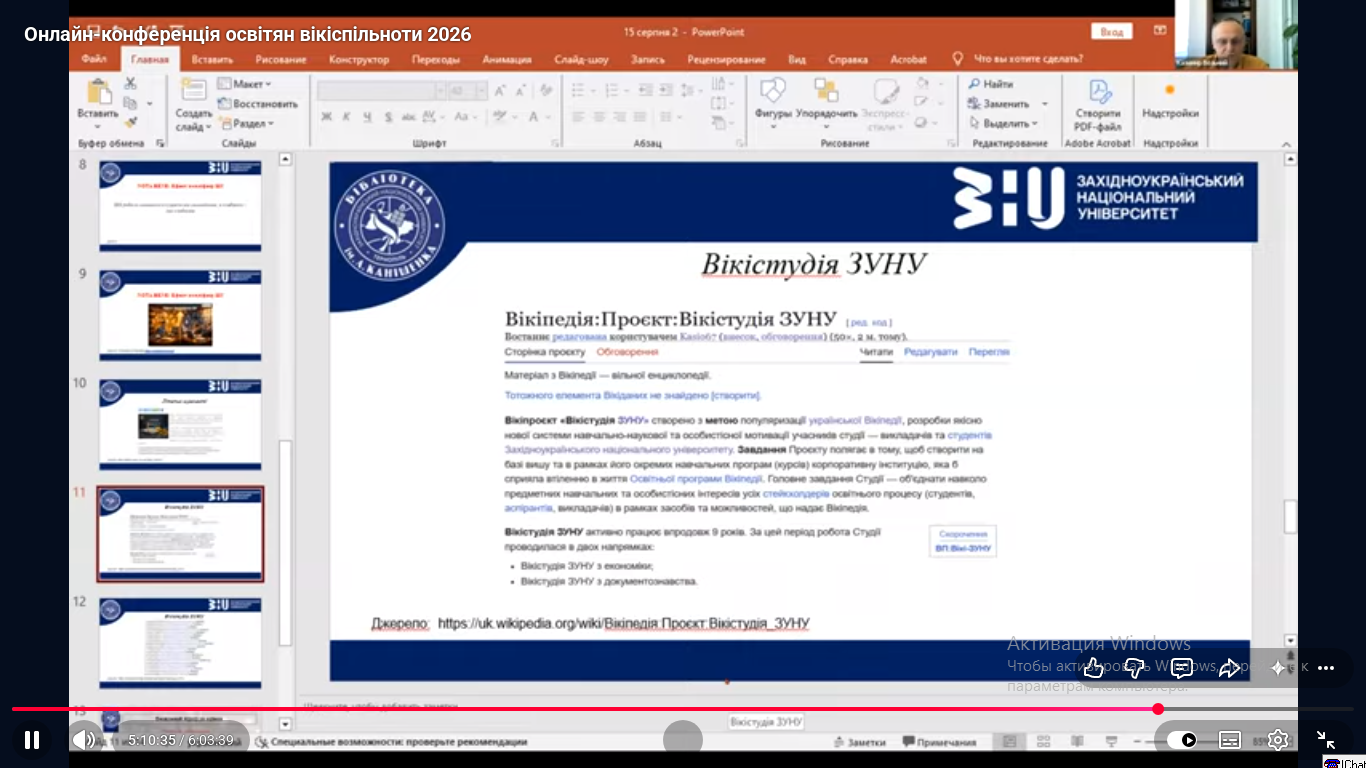Seek using the red progress bar handle
Image resolution: width=1366 pixels, height=768 pixels.
coord(1158,709)
